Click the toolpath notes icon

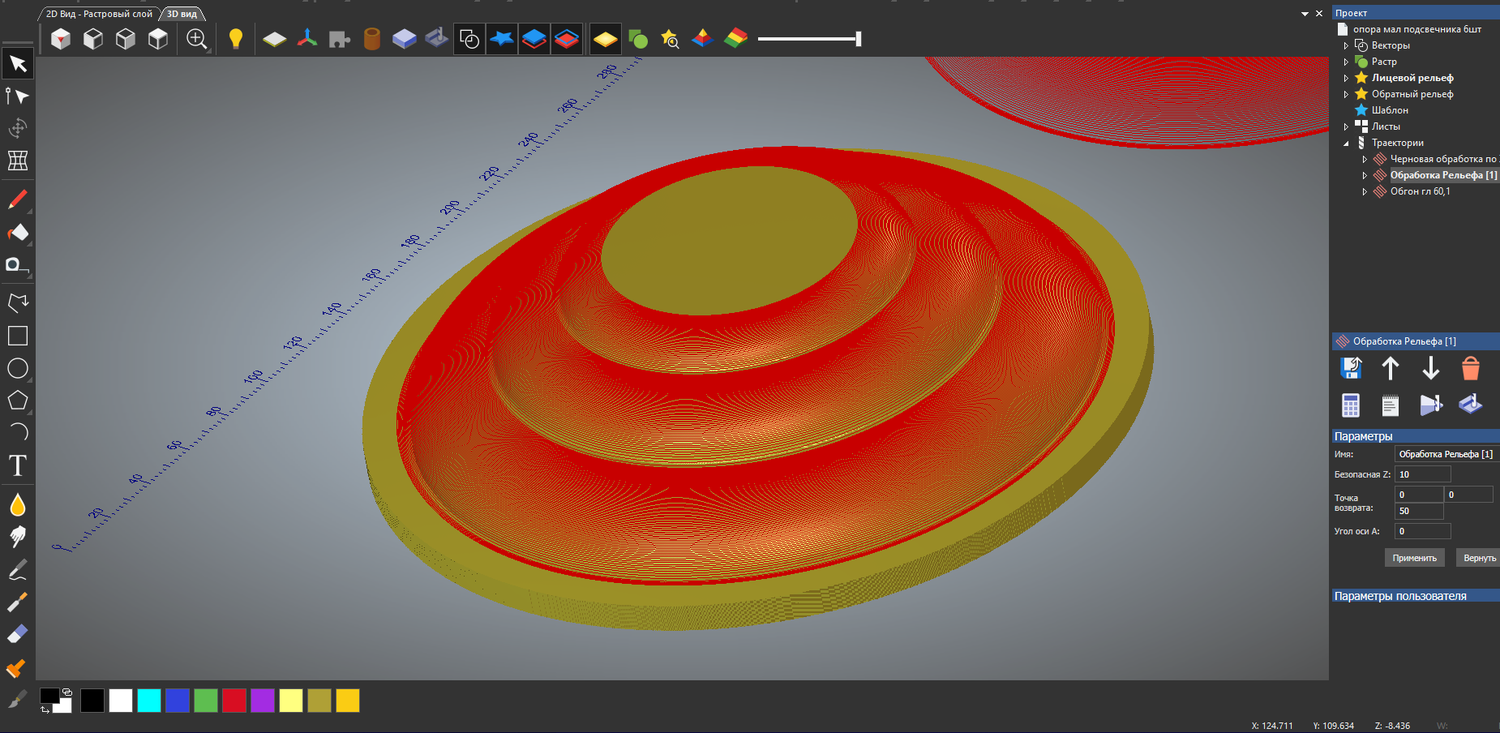click(1390, 404)
